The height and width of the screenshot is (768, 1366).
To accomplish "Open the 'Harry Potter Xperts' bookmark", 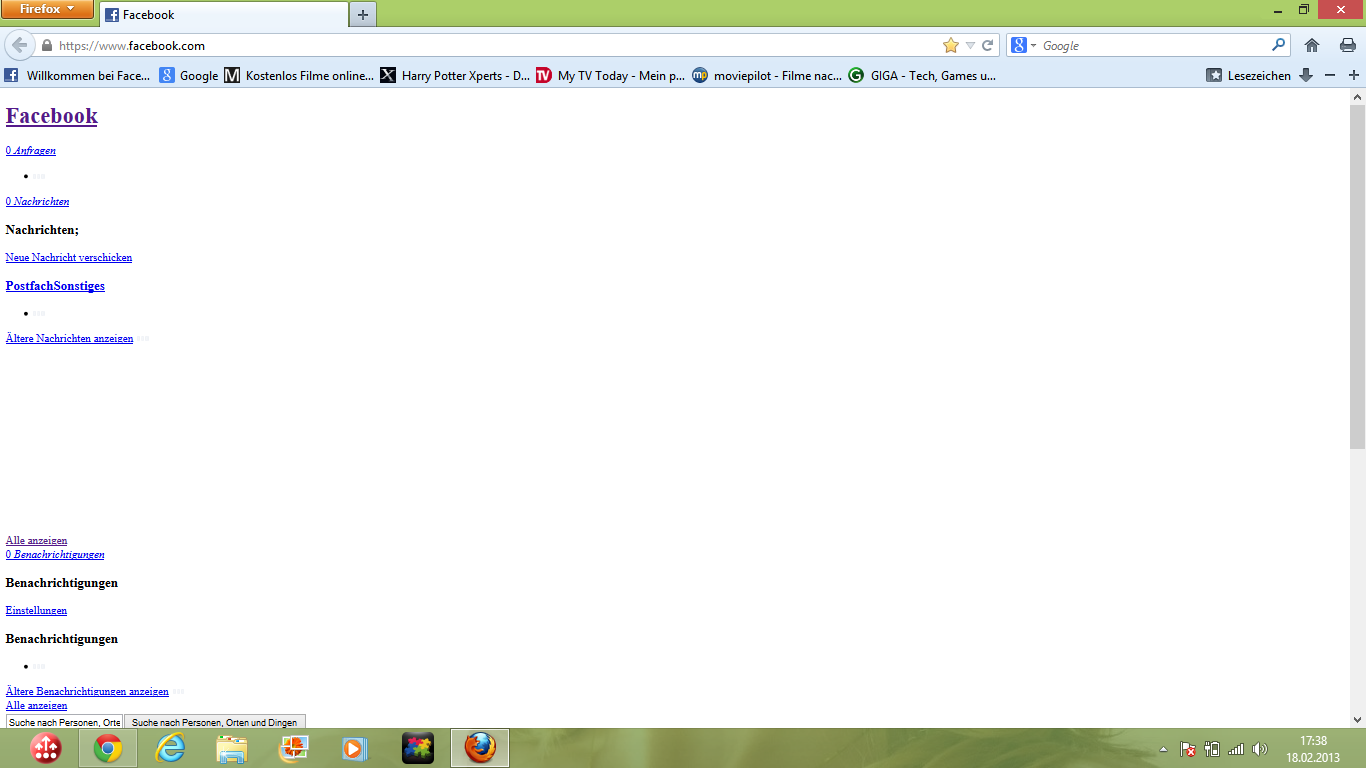I will [x=455, y=75].
